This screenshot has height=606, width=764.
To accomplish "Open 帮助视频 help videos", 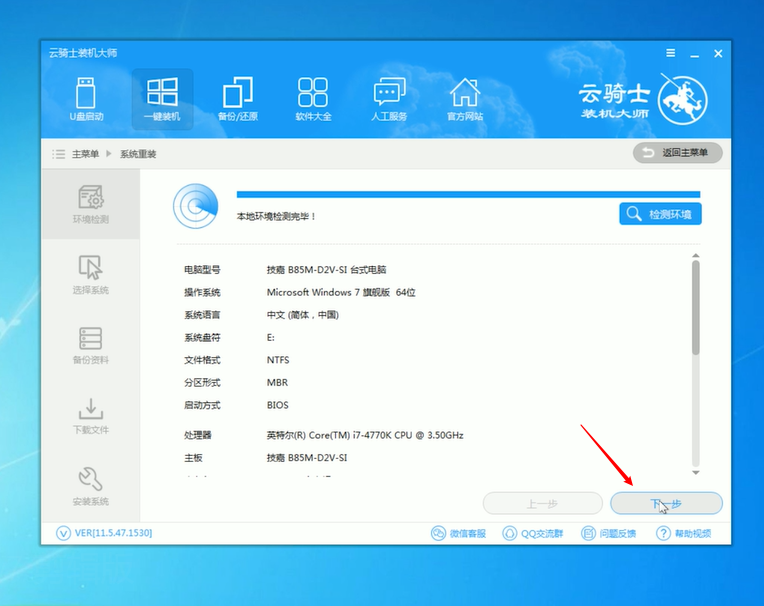I will point(683,533).
